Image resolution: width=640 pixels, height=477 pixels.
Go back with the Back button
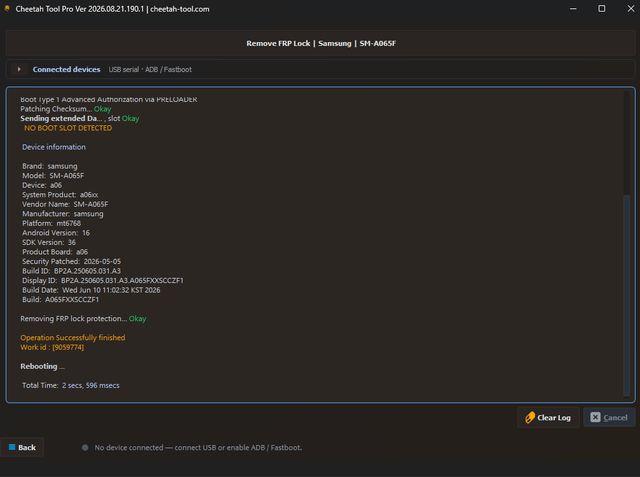[x=22, y=447]
